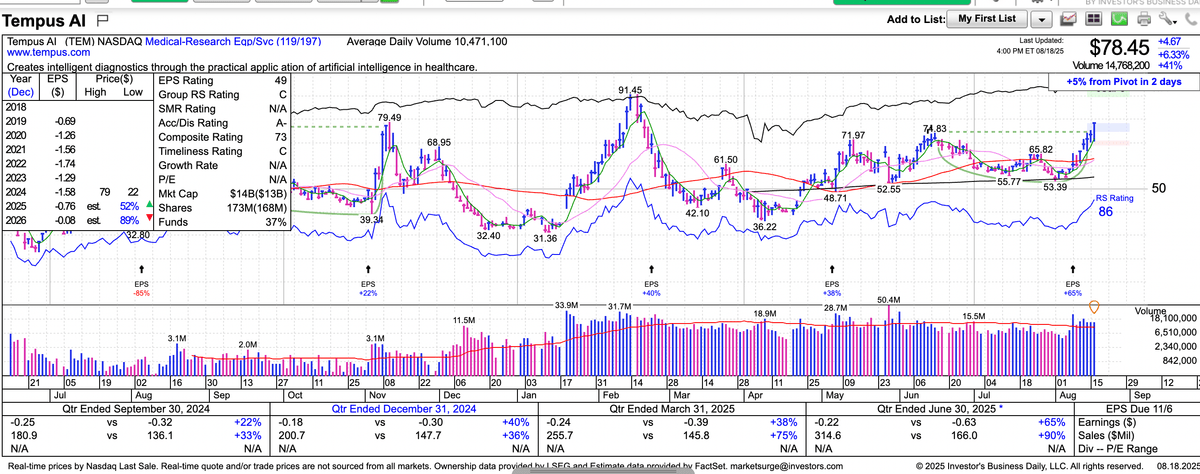The image size is (1200, 474).
Task: Click the EPS Rating row in ratings table
Action: [x=222, y=80]
